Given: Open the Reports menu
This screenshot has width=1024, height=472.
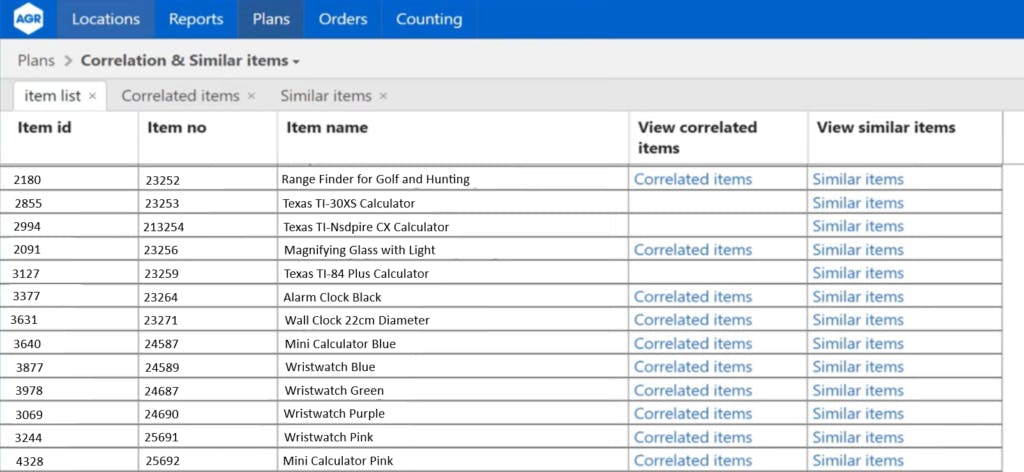Looking at the screenshot, I should (196, 20).
